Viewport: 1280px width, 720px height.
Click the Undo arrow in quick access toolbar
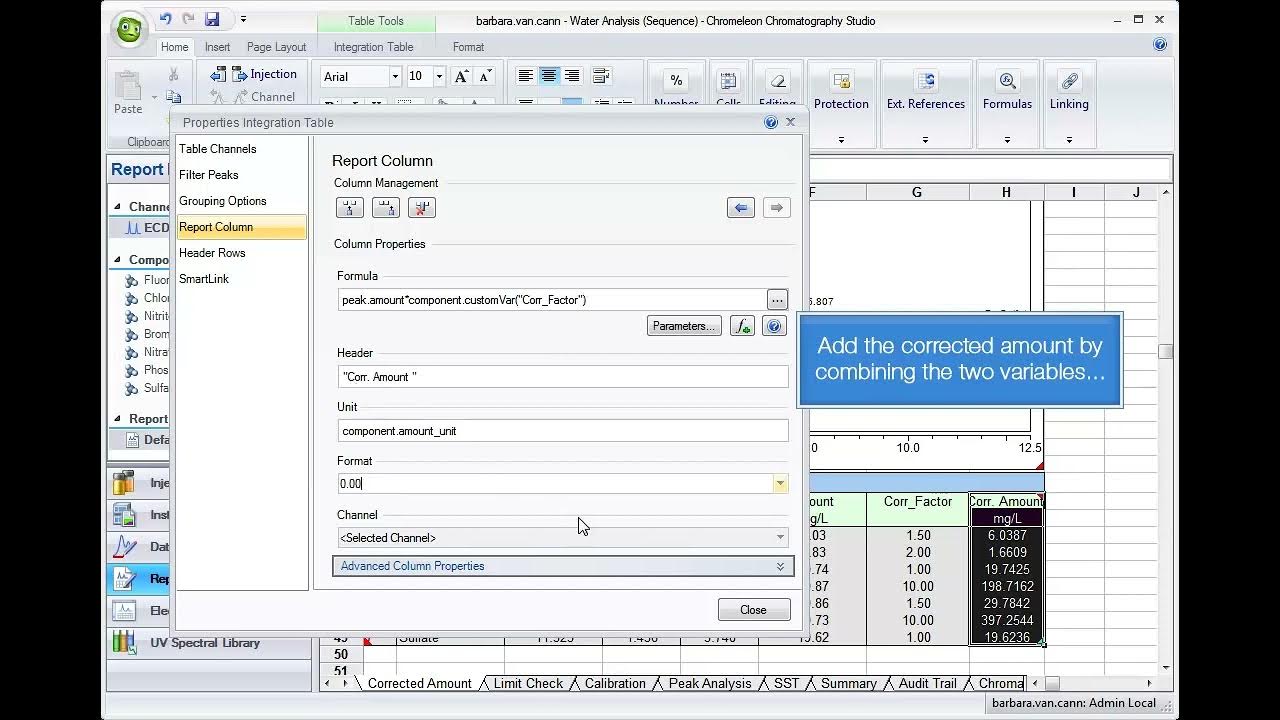click(166, 19)
